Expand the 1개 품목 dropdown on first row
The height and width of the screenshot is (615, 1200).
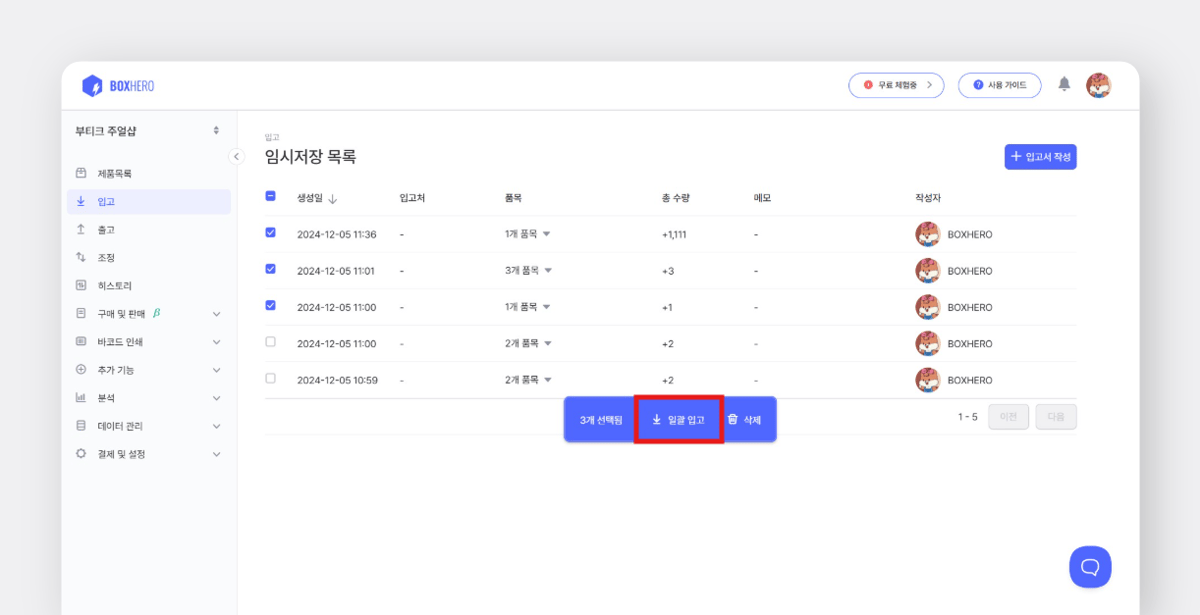546,233
